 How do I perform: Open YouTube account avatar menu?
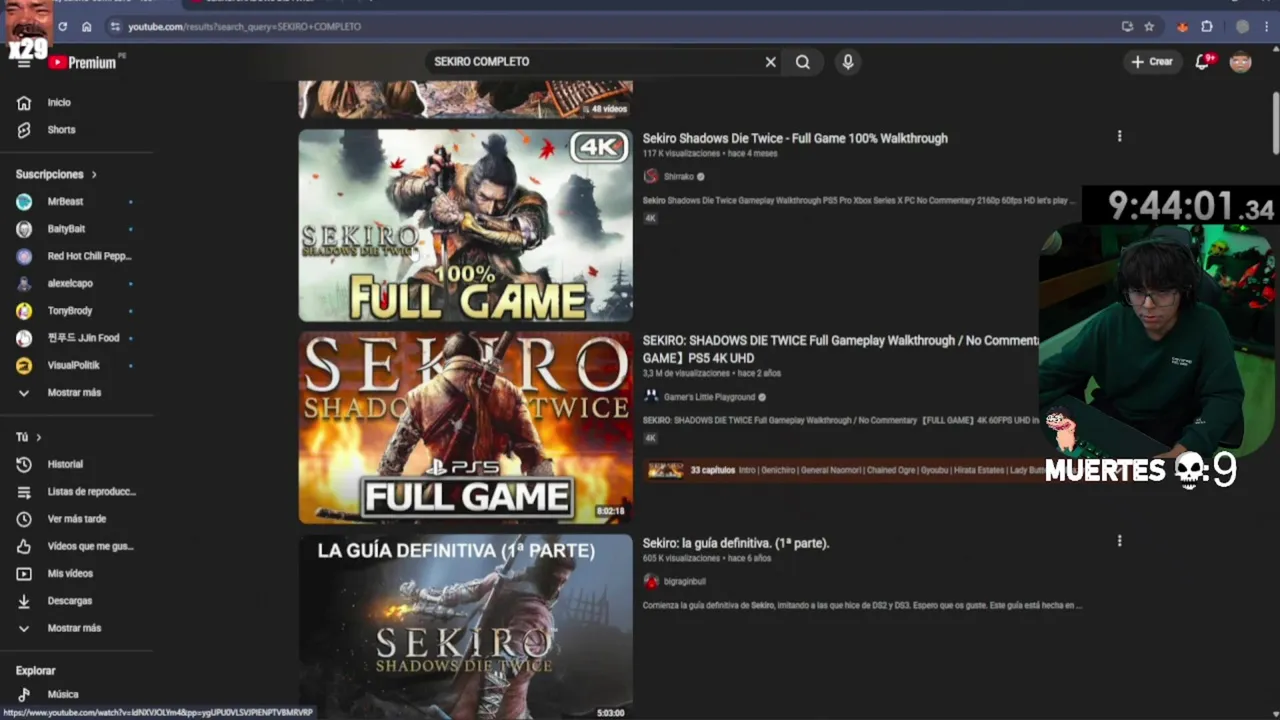click(x=1240, y=62)
